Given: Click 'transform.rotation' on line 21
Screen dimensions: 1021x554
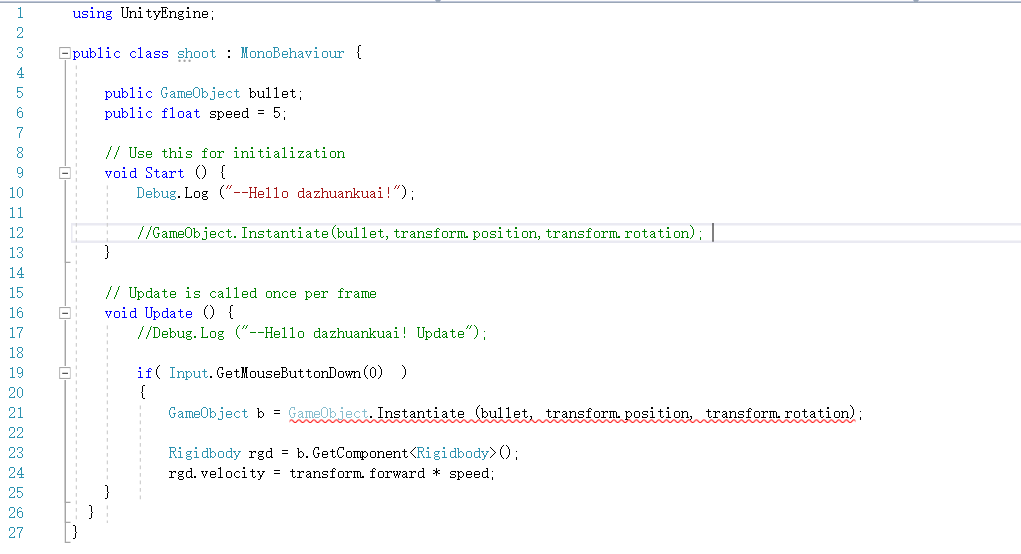Looking at the screenshot, I should click(777, 413).
